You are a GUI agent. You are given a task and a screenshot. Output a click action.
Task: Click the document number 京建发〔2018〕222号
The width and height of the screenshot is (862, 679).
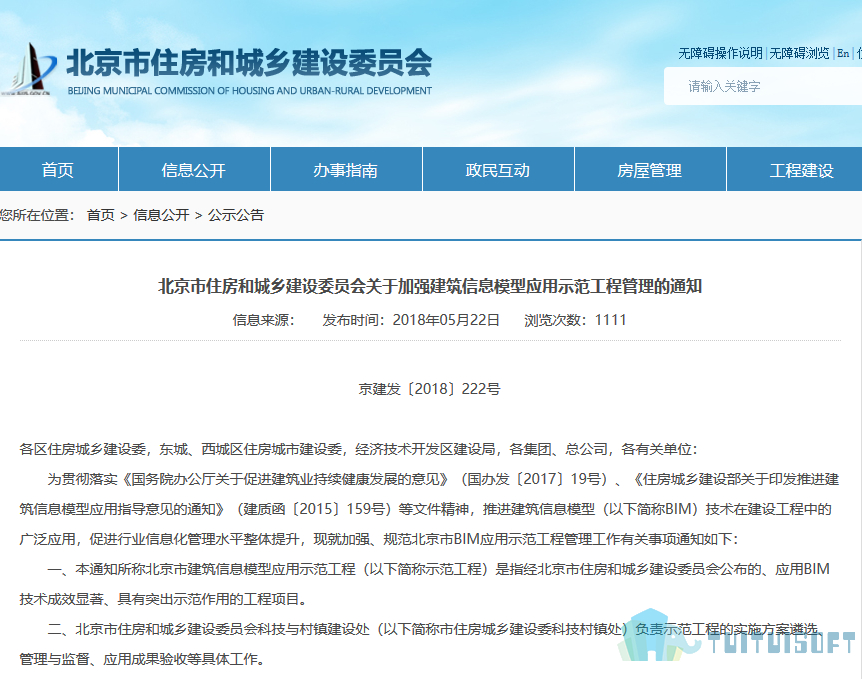click(429, 389)
